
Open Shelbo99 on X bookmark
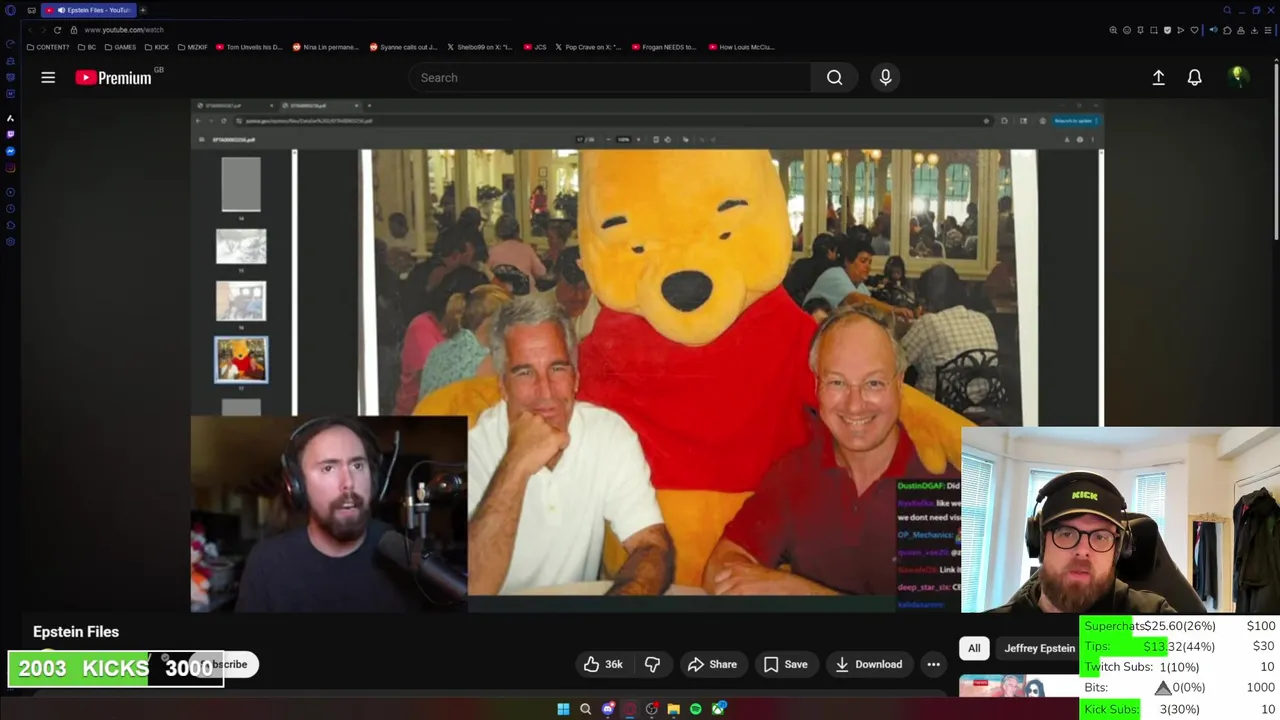pyautogui.click(x=480, y=47)
